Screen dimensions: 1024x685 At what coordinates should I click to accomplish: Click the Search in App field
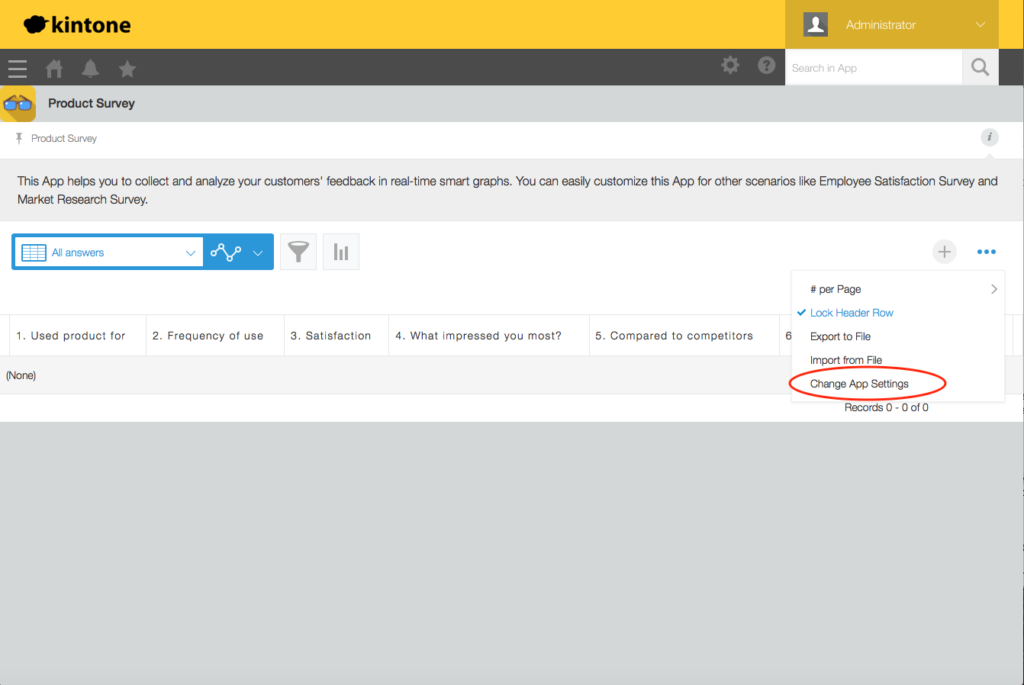pyautogui.click(x=873, y=68)
